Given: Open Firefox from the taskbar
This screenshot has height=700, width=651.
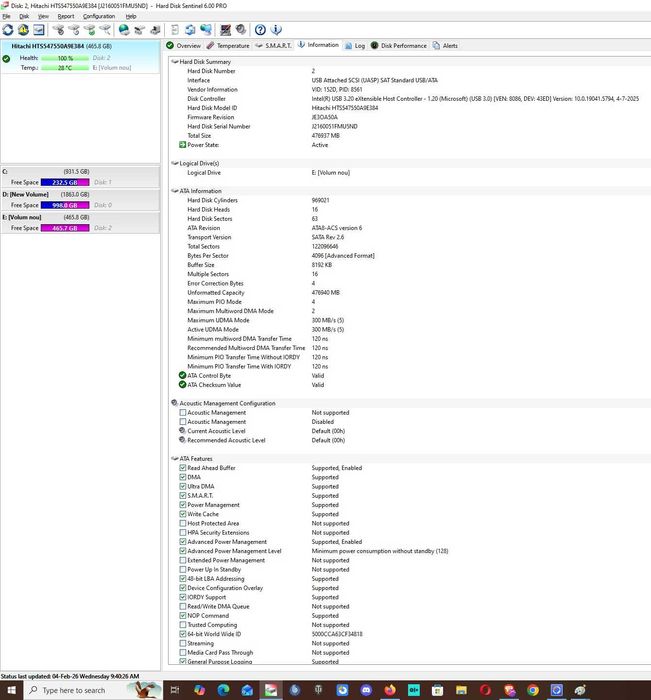Looking at the screenshot, I should click(390, 690).
